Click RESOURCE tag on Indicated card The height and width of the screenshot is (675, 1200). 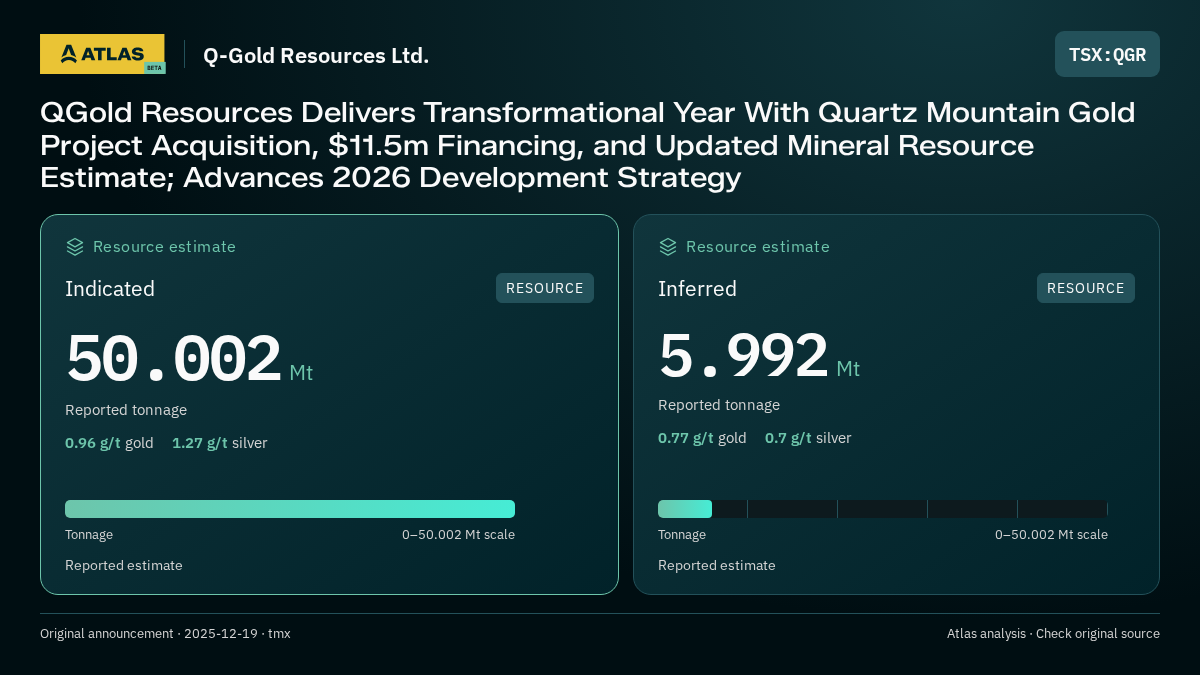(545, 288)
